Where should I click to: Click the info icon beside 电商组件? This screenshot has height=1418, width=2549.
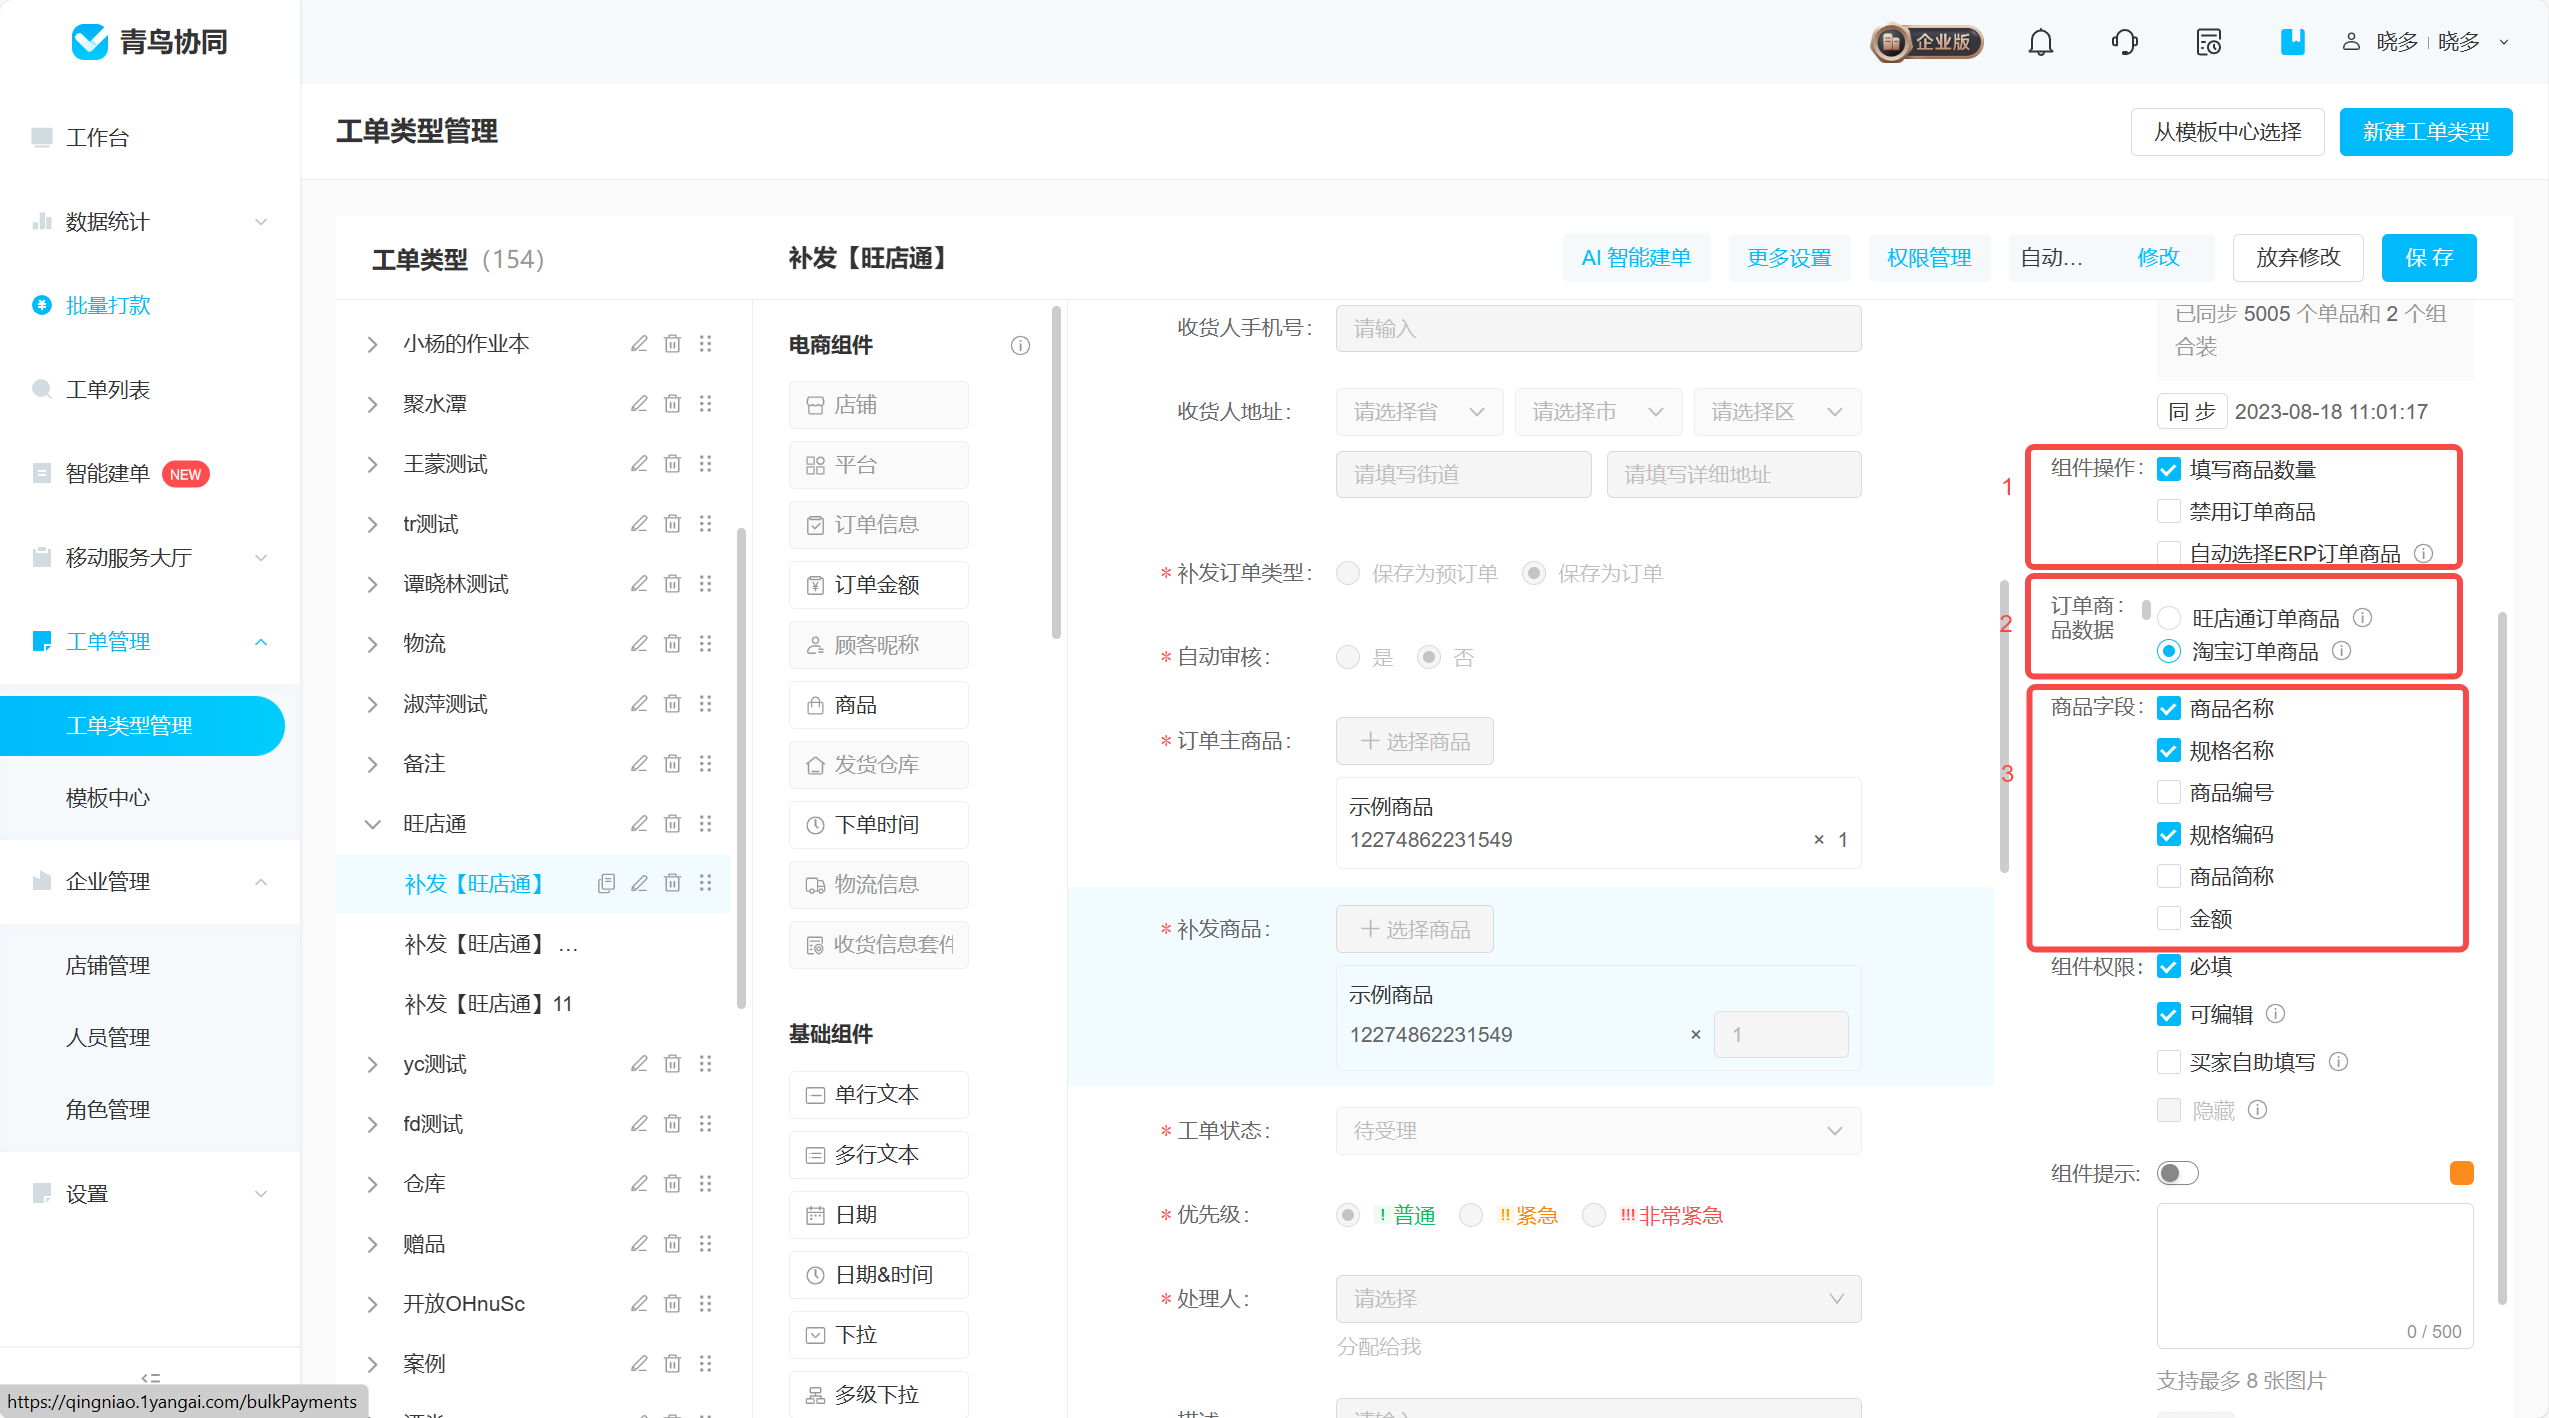pyautogui.click(x=1020, y=346)
